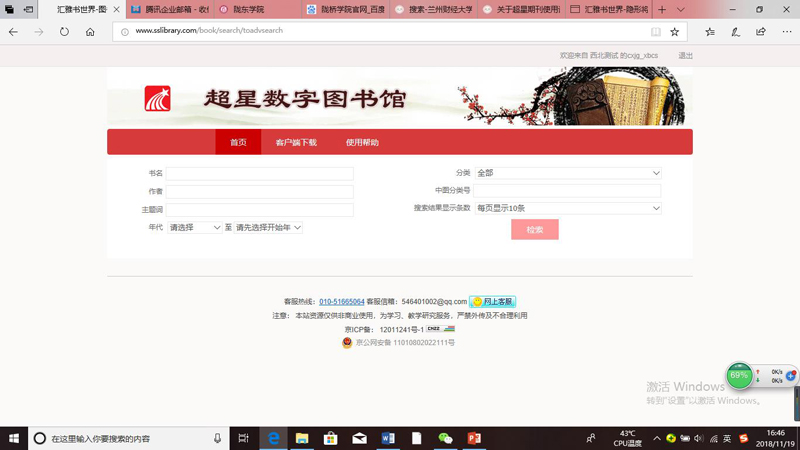Screen dimensions: 800x450
Task: Open browser settings and more menu
Action: pyautogui.click(x=787, y=32)
